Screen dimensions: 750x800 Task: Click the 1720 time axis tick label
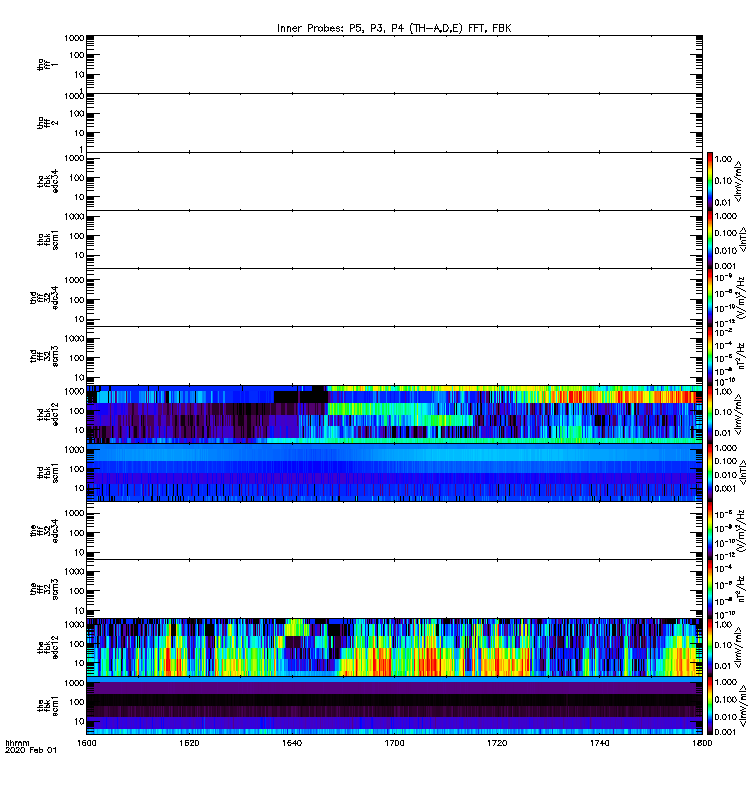coord(497,743)
